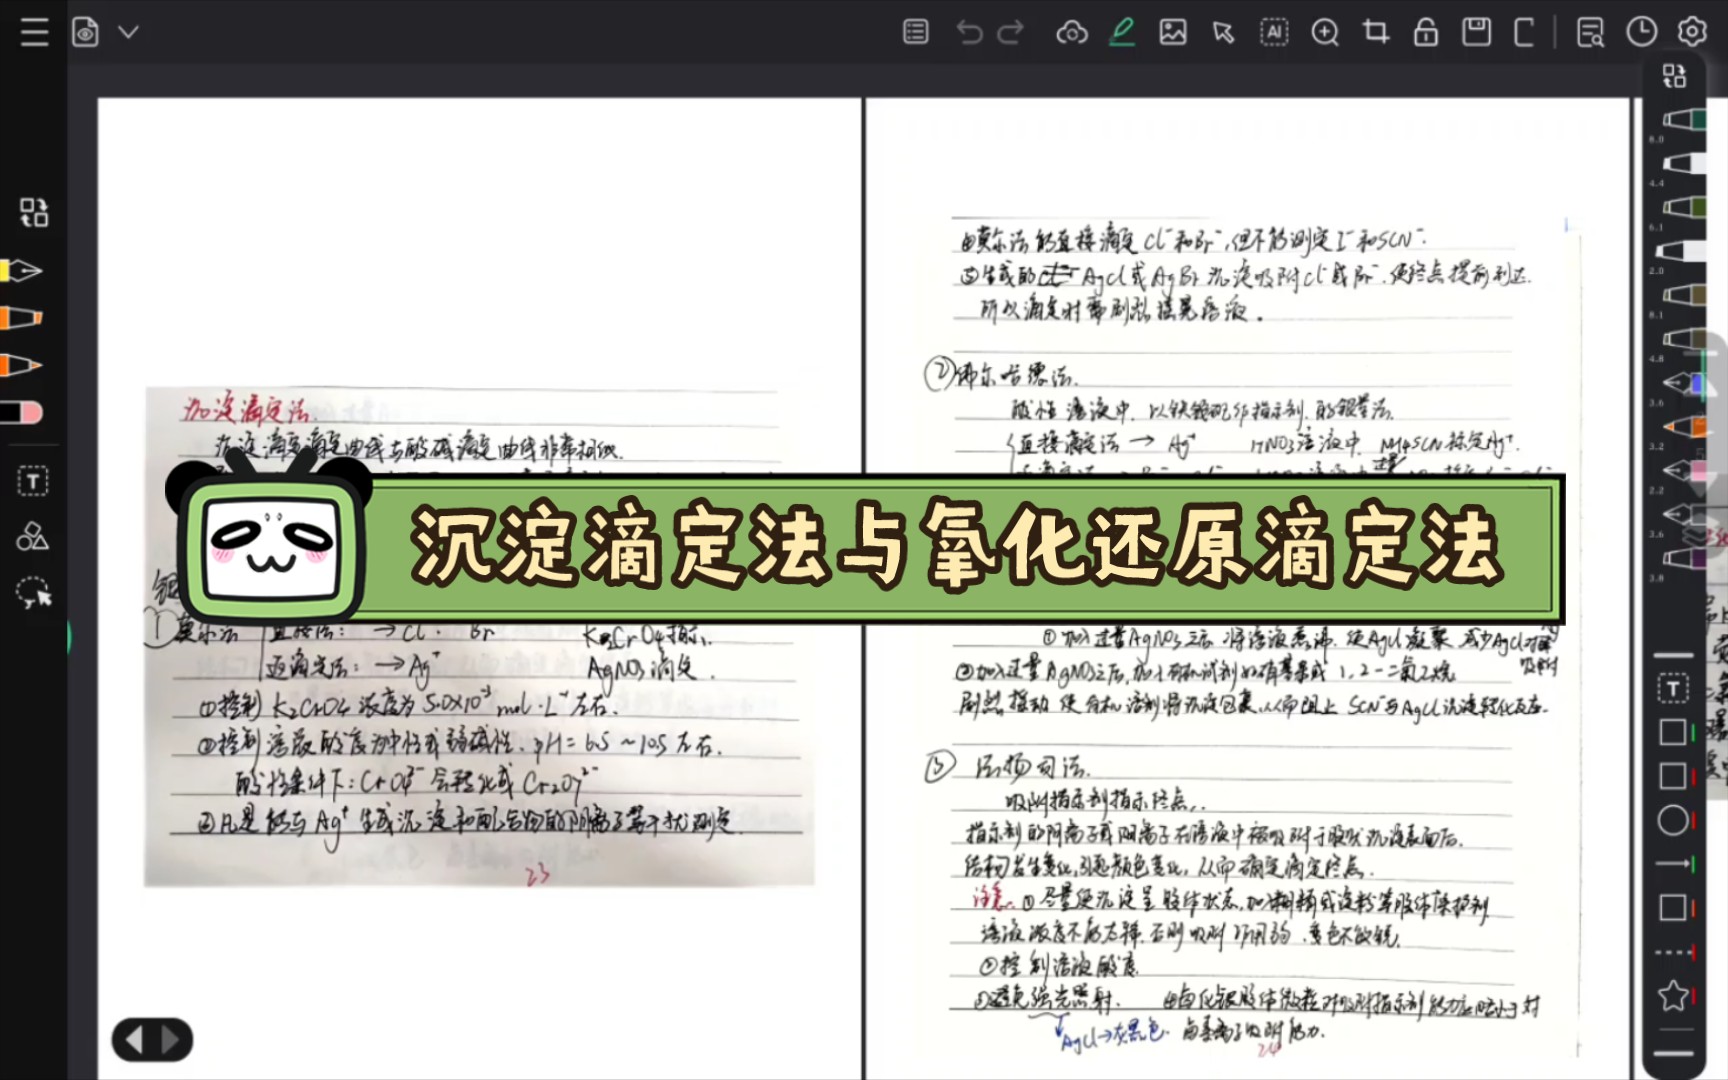Open the document view mode icon

86,32
